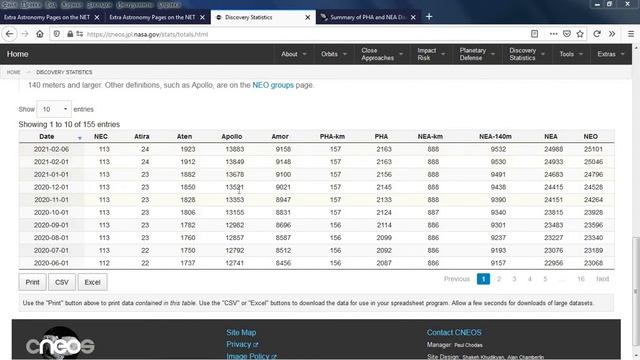This screenshot has height=360, width=640.
Task: Click the 2021-02-06 date cell
Action: pyautogui.click(x=51, y=149)
